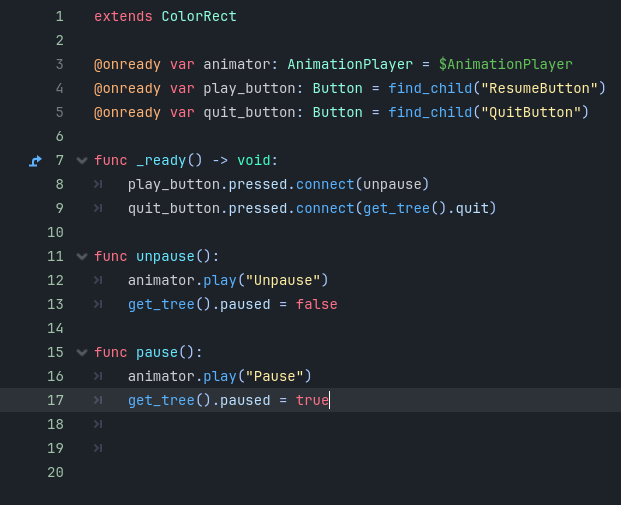This screenshot has height=505, width=621.
Task: Collapse the _ready function fold arrow
Action: (82, 160)
